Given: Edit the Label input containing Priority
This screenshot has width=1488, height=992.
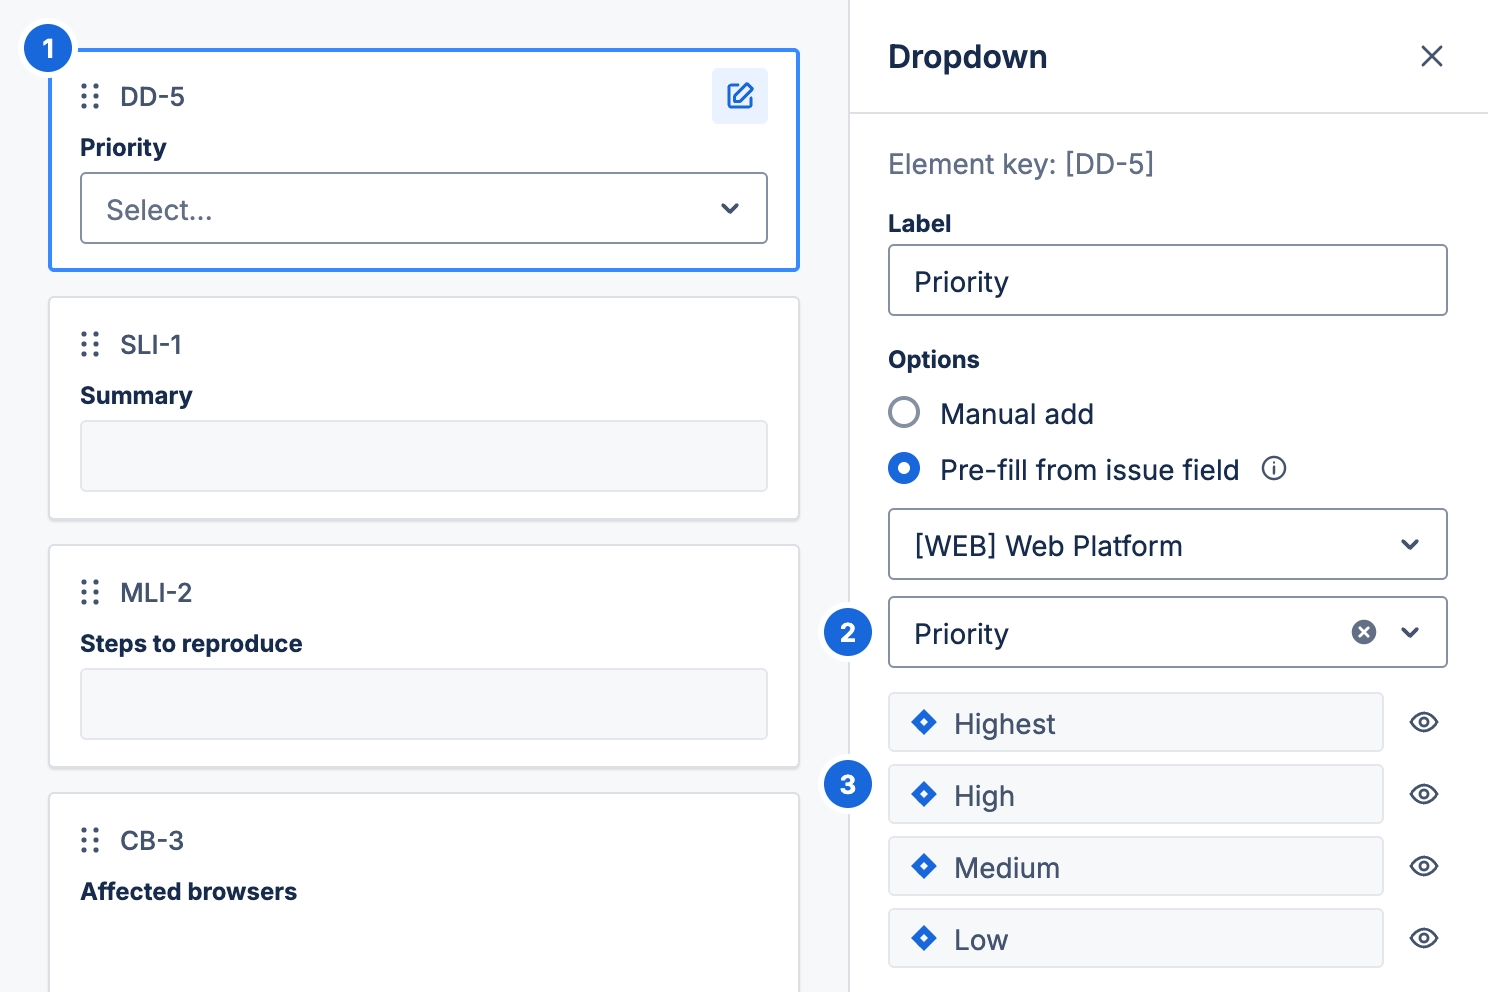Looking at the screenshot, I should coord(1168,280).
